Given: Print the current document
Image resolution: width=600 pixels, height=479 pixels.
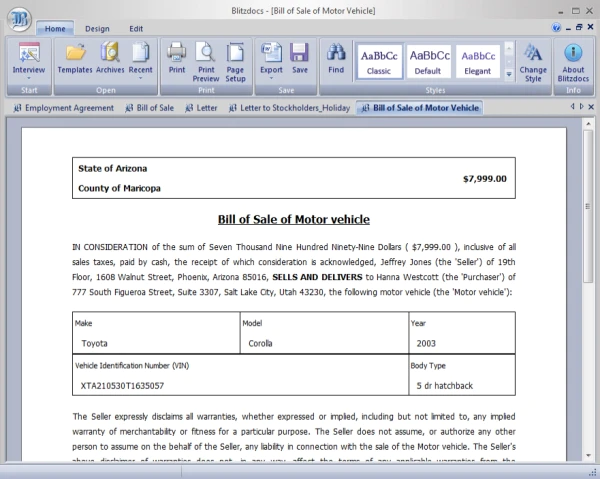Looking at the screenshot, I should coord(177,58).
